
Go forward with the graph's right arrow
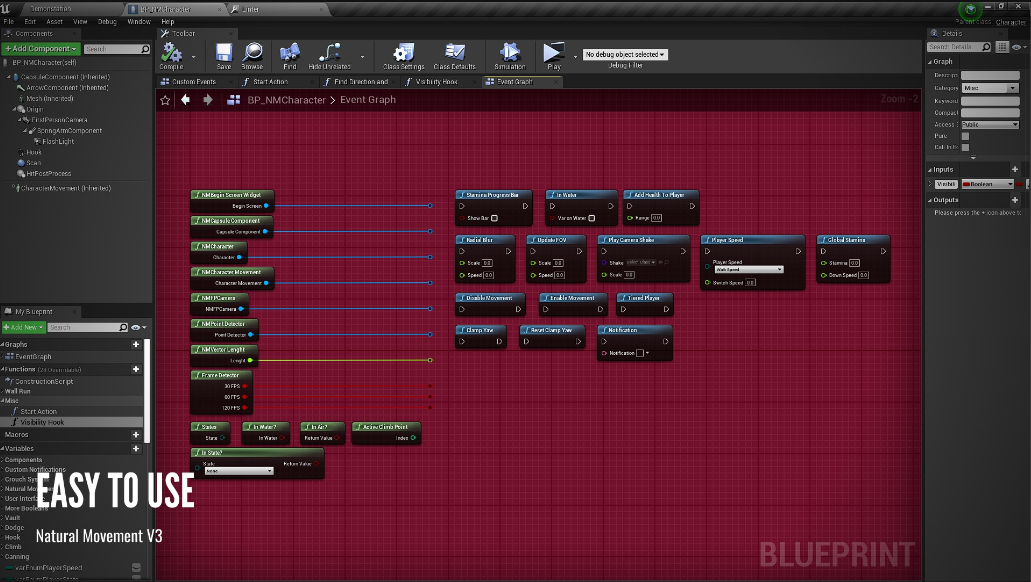pyautogui.click(x=208, y=99)
